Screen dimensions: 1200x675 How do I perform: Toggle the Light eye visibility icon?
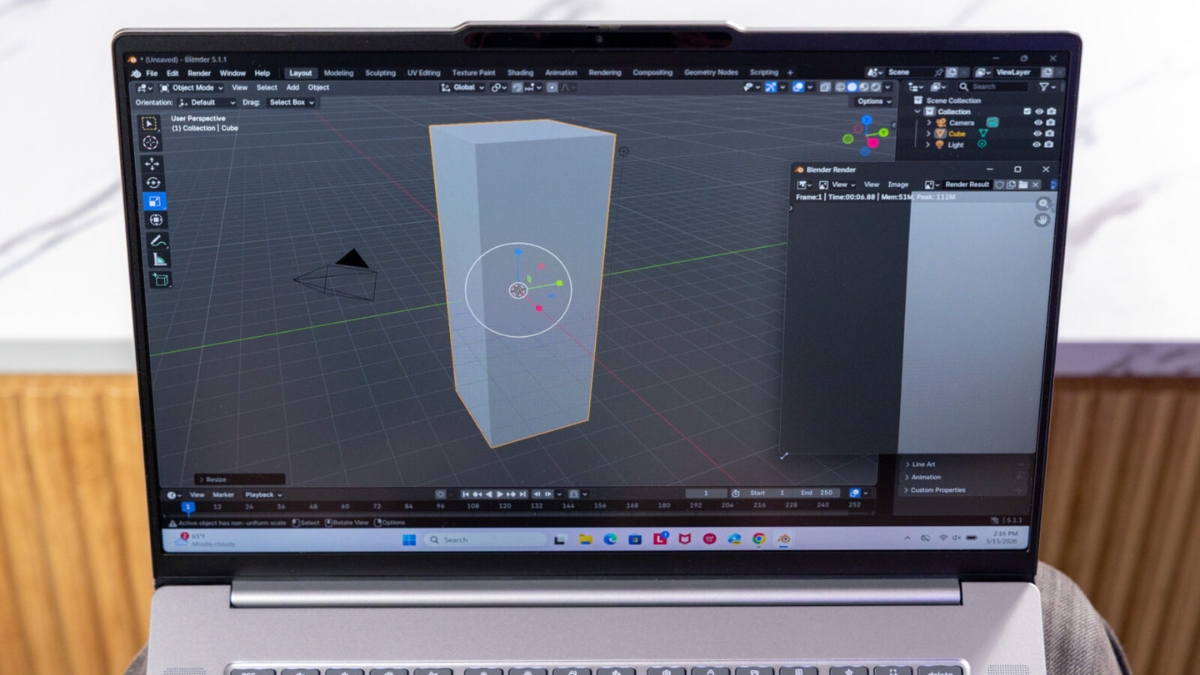[1036, 144]
